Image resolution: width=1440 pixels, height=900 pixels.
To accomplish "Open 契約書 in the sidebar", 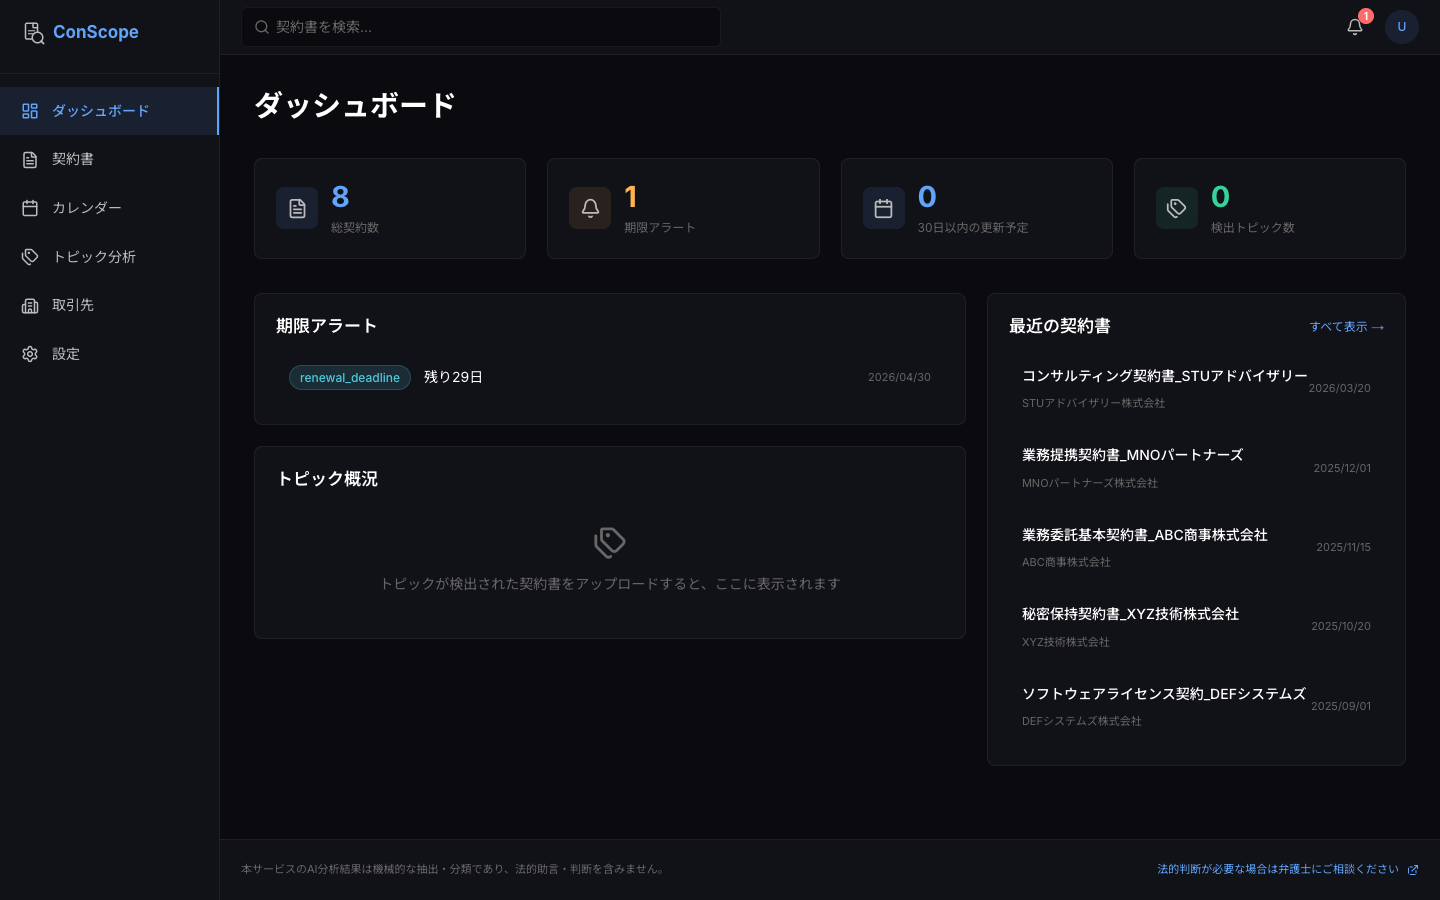I will 73,159.
